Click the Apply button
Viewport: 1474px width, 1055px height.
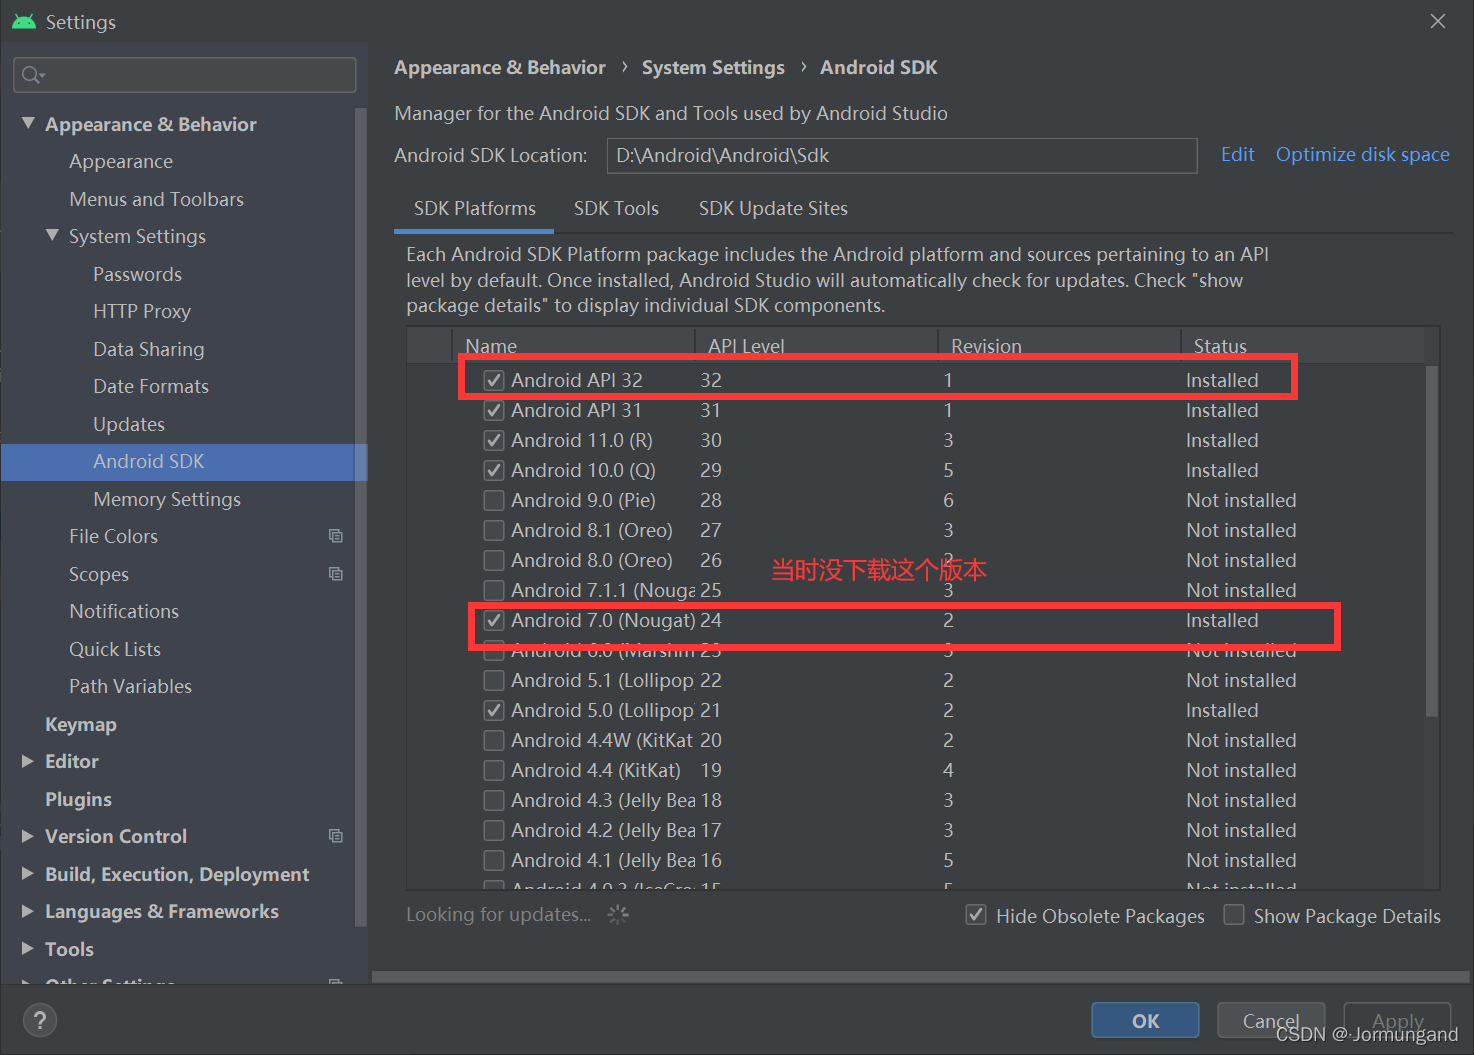click(x=1397, y=1020)
